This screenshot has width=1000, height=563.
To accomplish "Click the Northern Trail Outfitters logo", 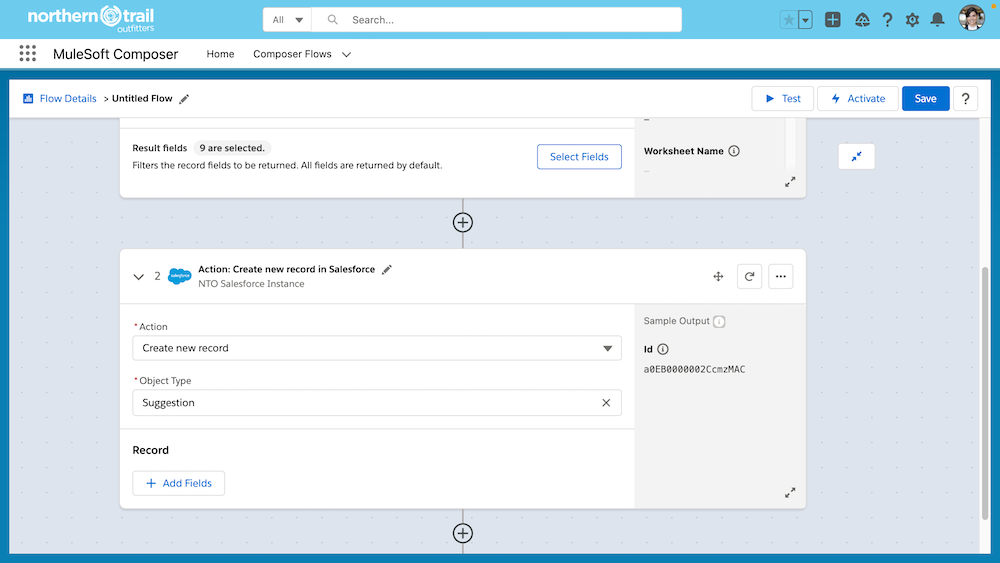I will (91, 18).
